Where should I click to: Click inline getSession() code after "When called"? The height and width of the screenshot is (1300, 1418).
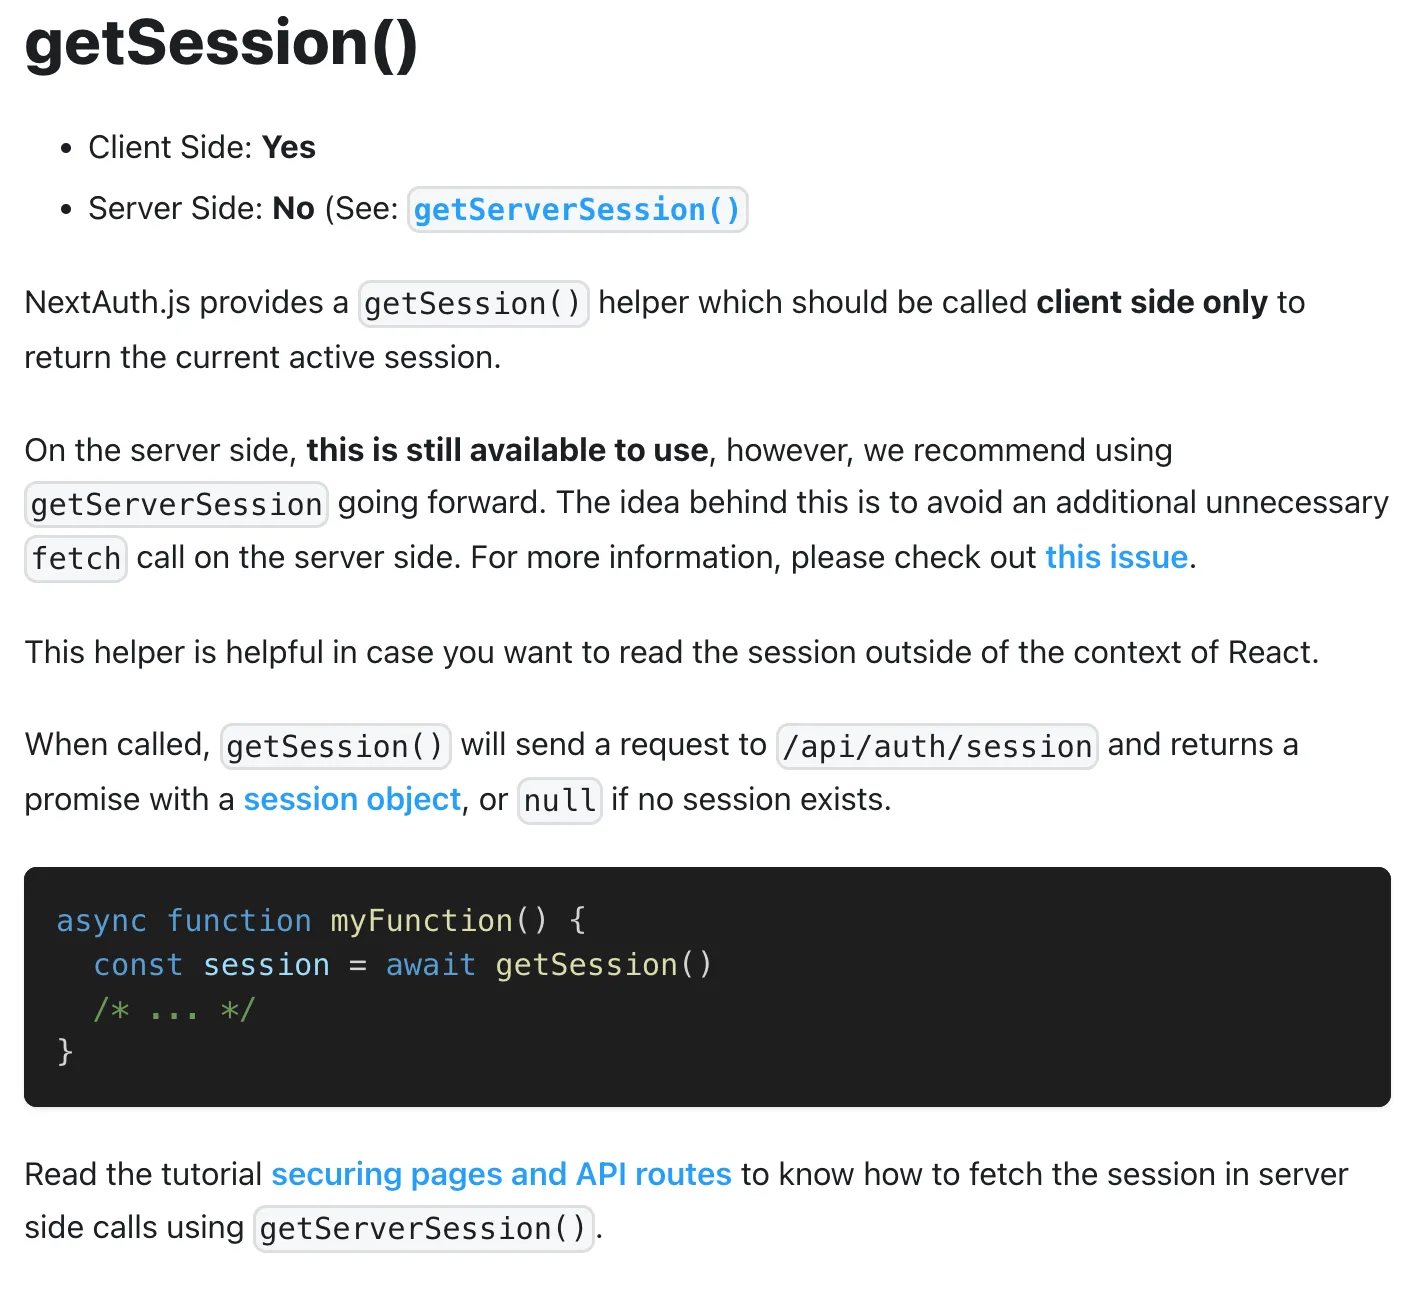335,746
